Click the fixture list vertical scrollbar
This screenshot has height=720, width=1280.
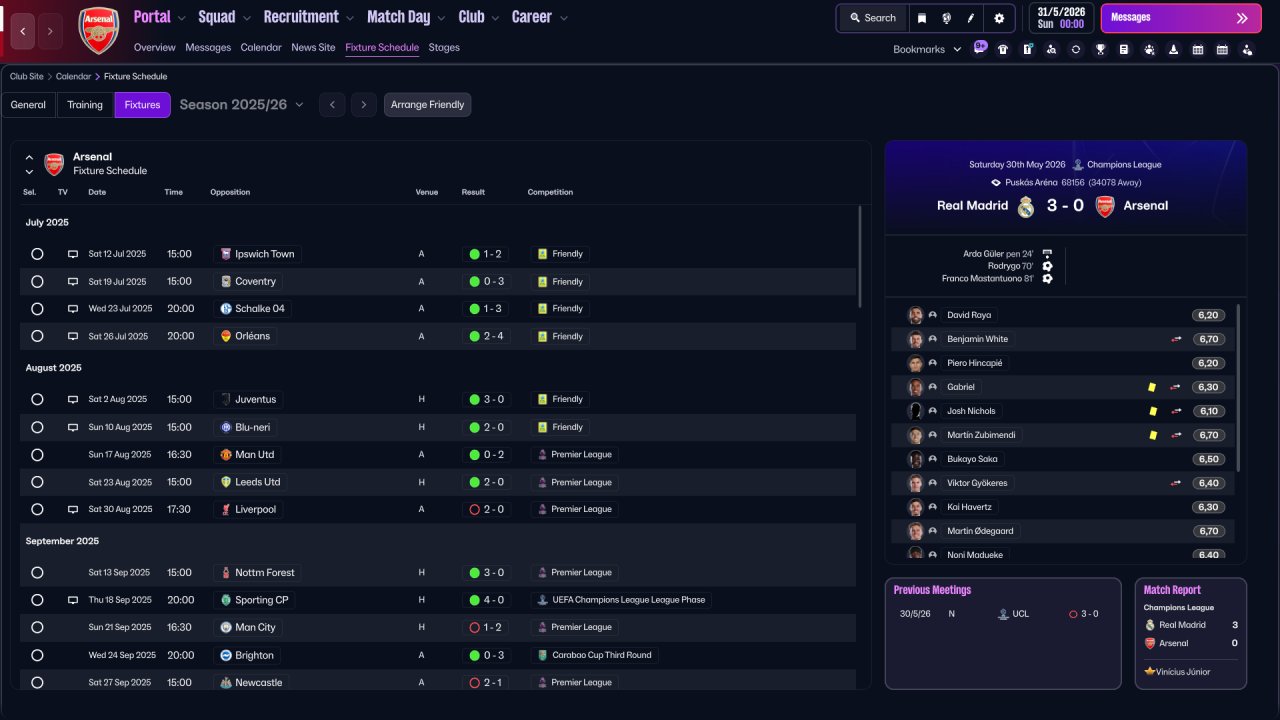pyautogui.click(x=860, y=257)
